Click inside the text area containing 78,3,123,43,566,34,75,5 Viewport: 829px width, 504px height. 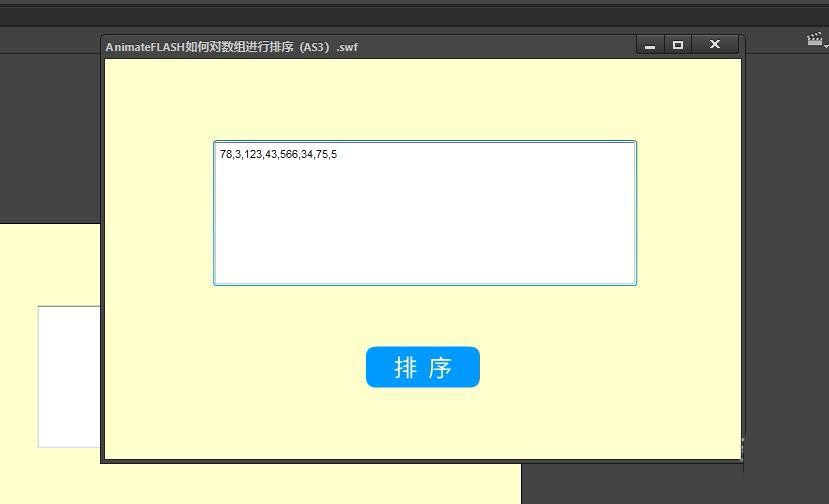[x=425, y=213]
